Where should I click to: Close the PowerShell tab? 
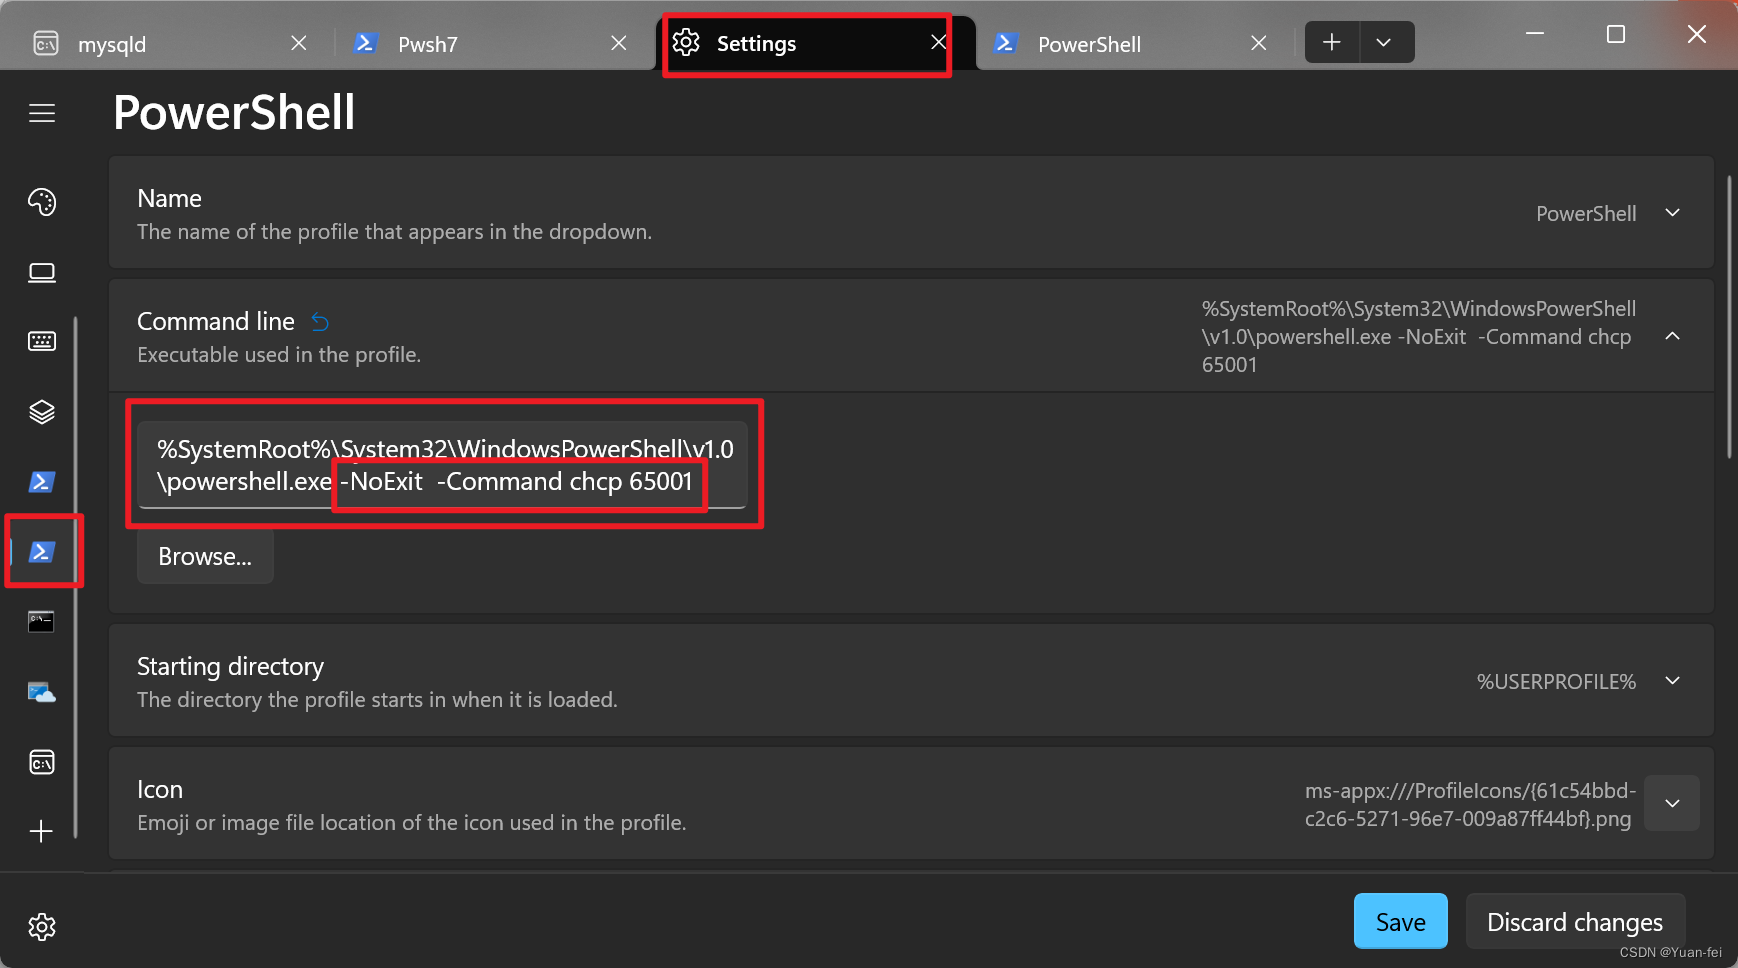click(1259, 43)
